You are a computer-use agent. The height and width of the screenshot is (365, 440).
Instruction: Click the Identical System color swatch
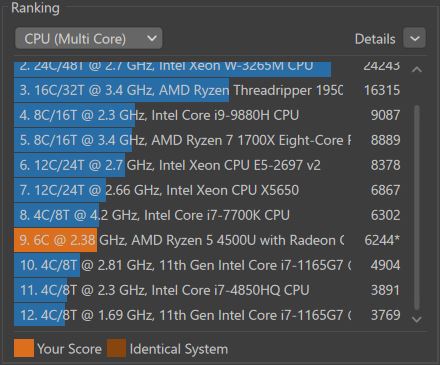(x=116, y=348)
